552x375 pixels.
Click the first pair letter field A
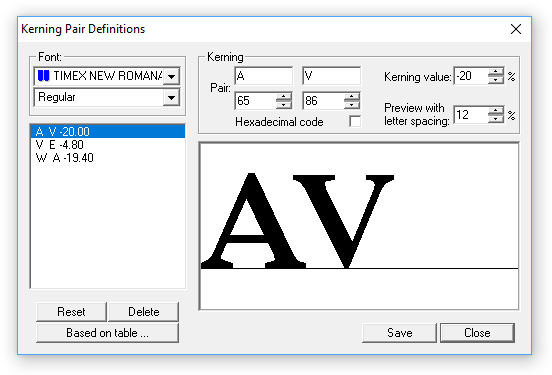[x=263, y=76]
